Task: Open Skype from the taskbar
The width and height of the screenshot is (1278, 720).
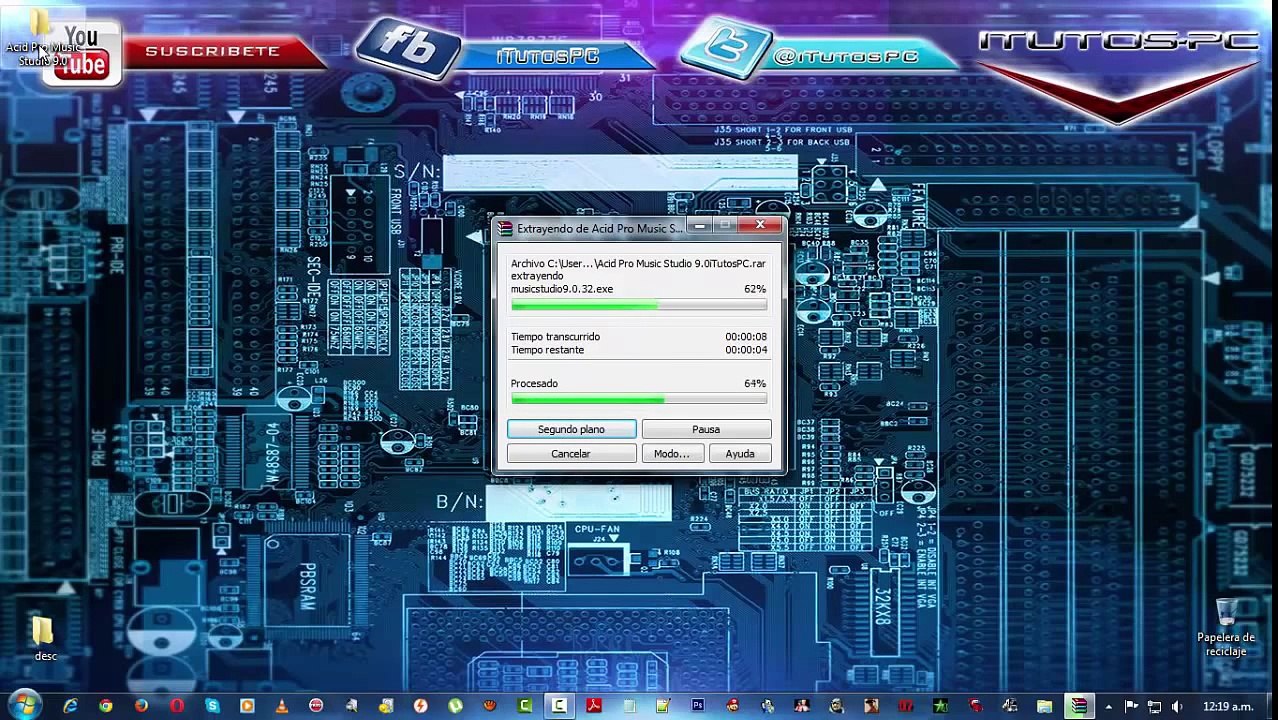Action: coord(212,706)
